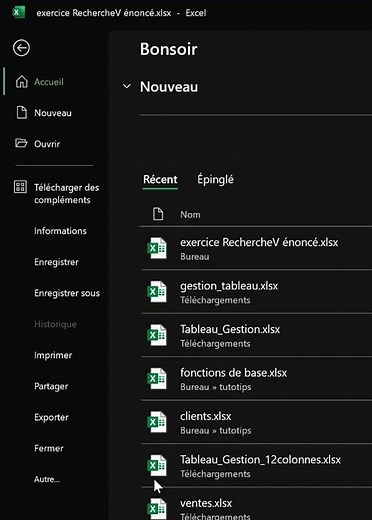The width and height of the screenshot is (372, 520).
Task: Open the Exporter page
Action: click(51, 417)
